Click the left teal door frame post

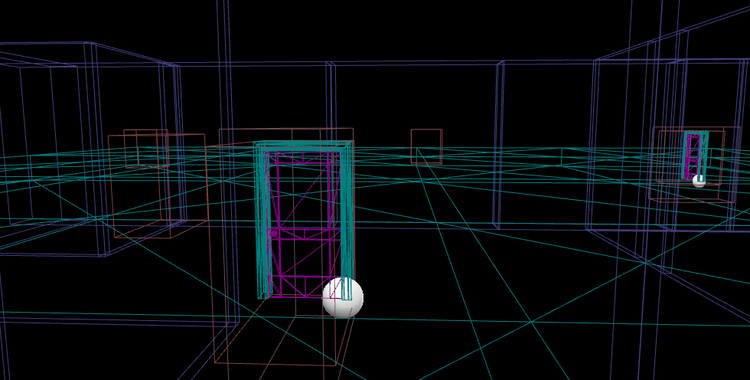[261, 220]
